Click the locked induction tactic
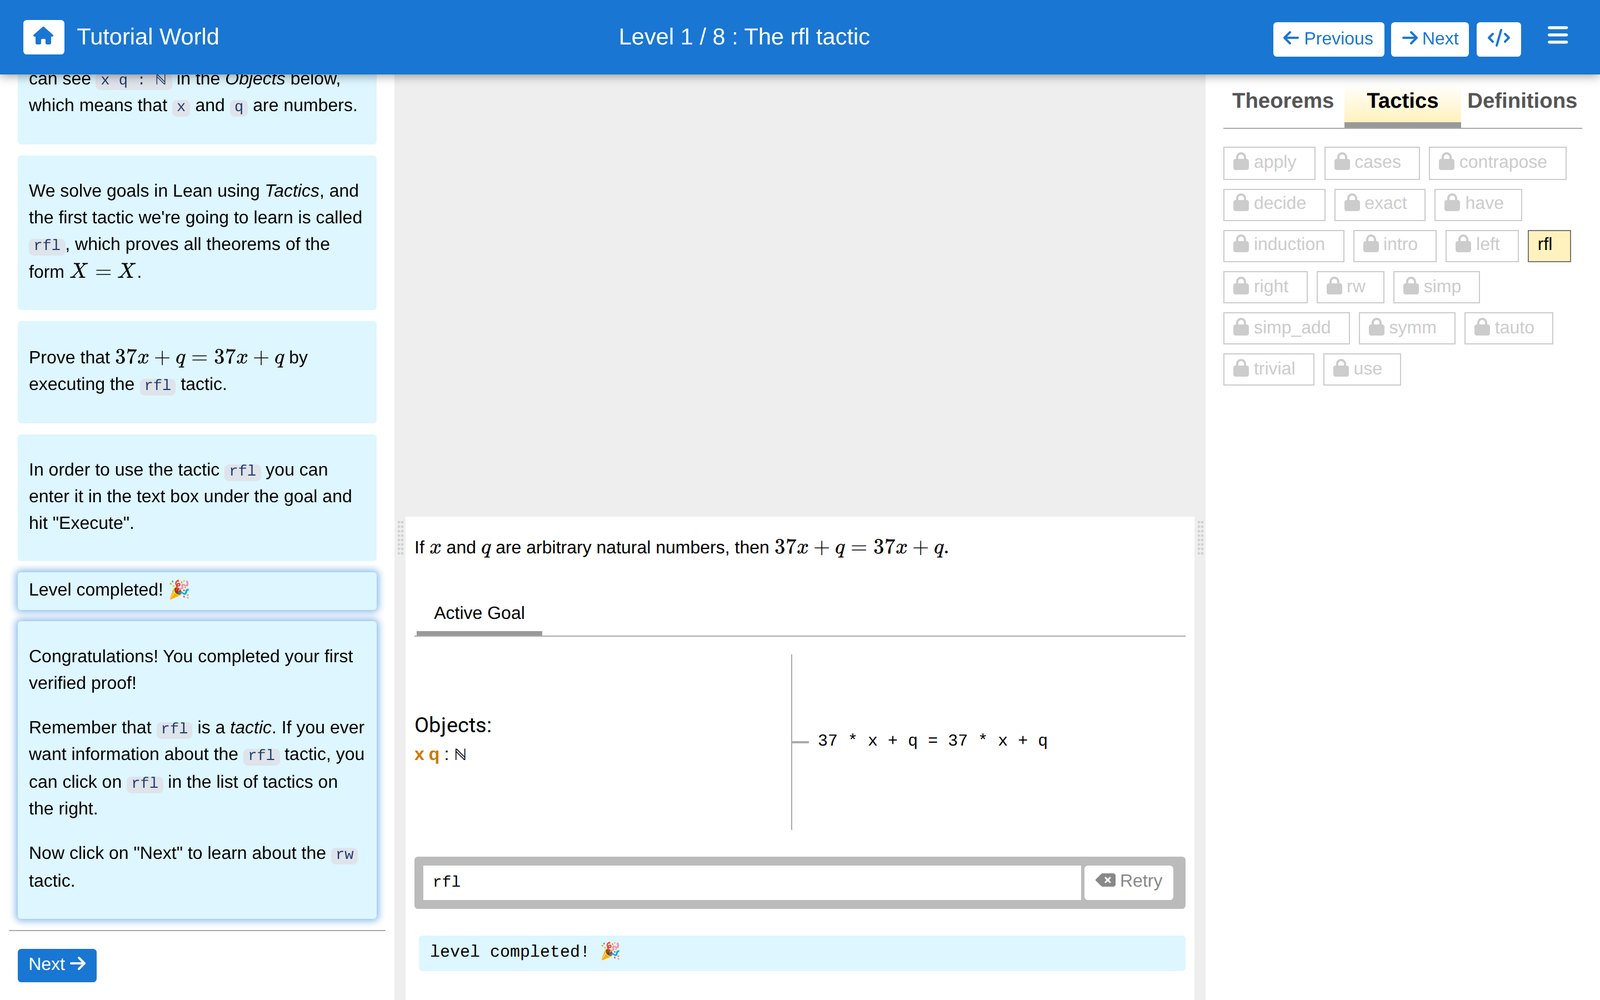The image size is (1600, 1000). pyautogui.click(x=1283, y=245)
